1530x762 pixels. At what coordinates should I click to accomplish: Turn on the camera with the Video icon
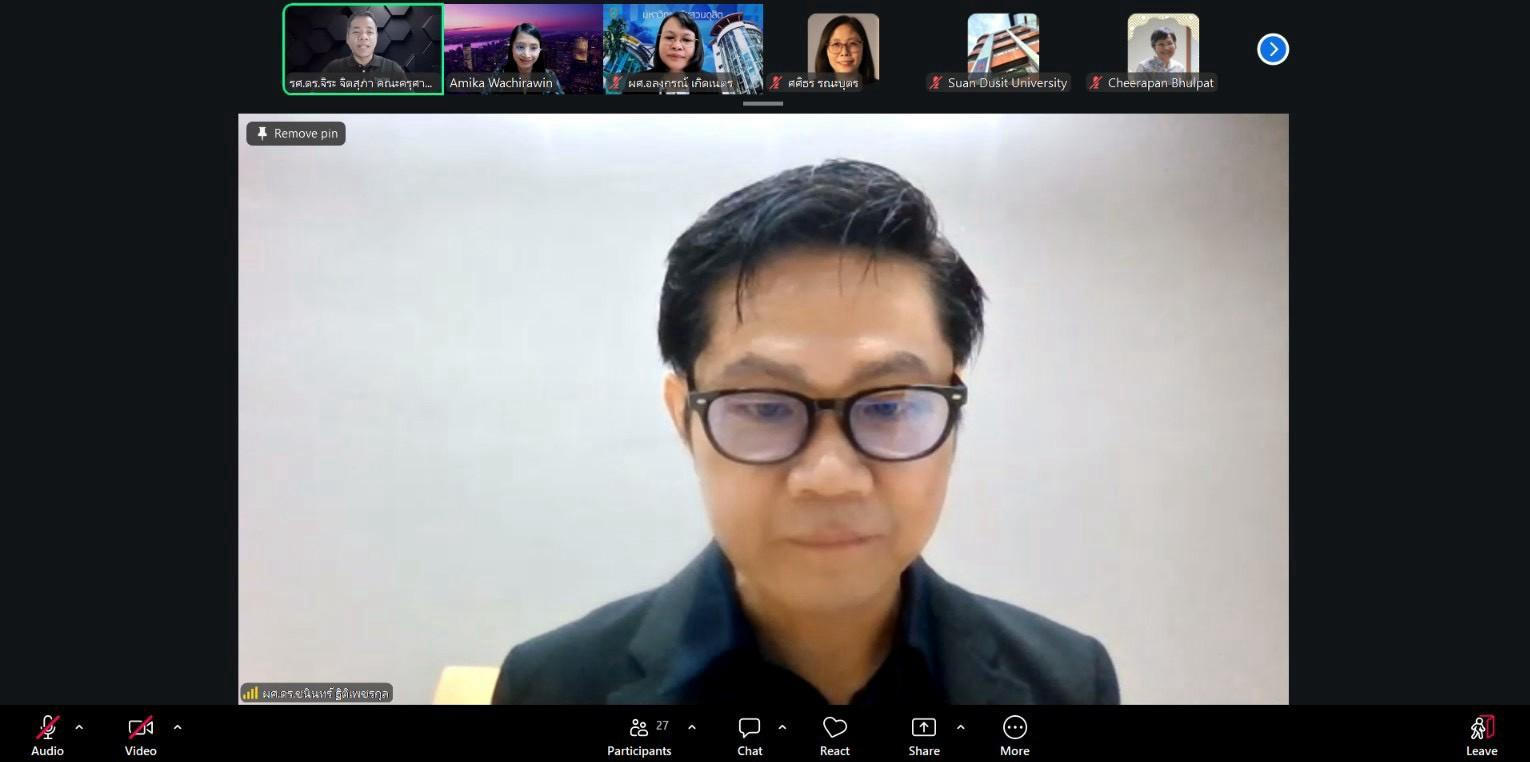[x=140, y=727]
